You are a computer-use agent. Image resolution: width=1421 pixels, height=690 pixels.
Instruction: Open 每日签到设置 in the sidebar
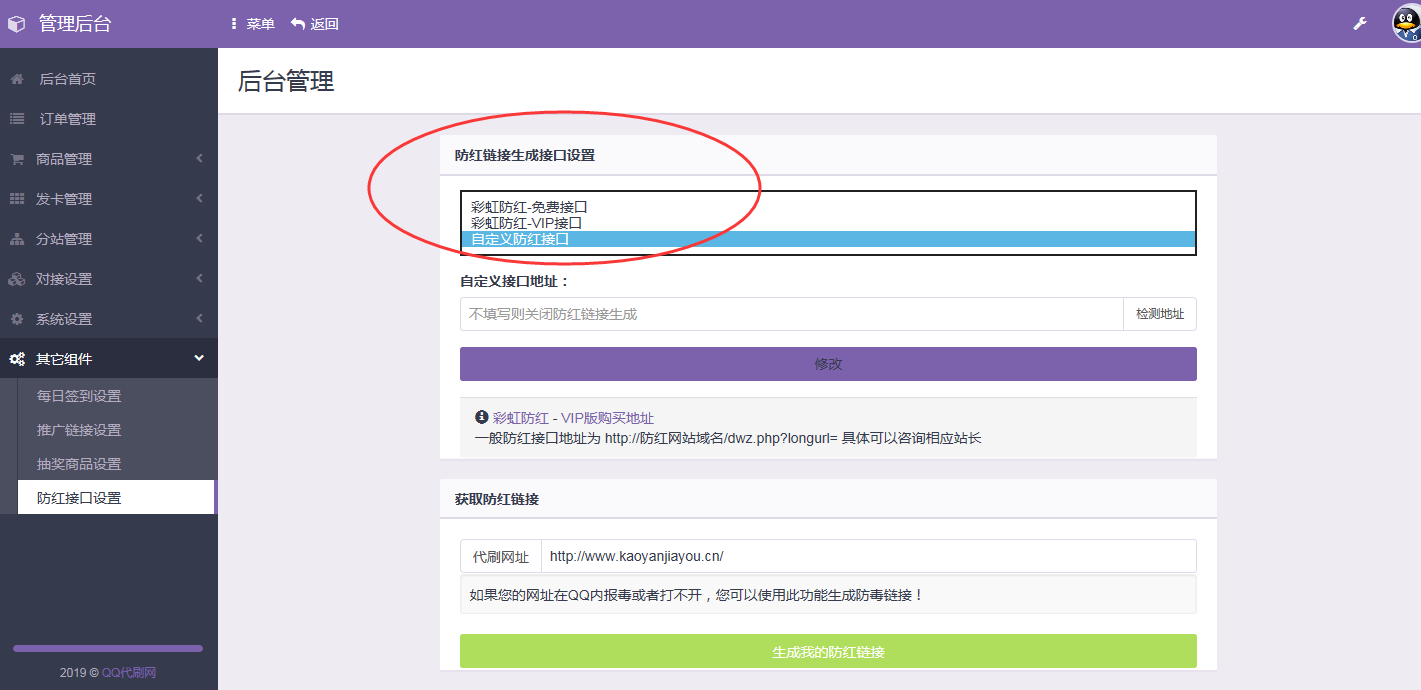[x=79, y=396]
